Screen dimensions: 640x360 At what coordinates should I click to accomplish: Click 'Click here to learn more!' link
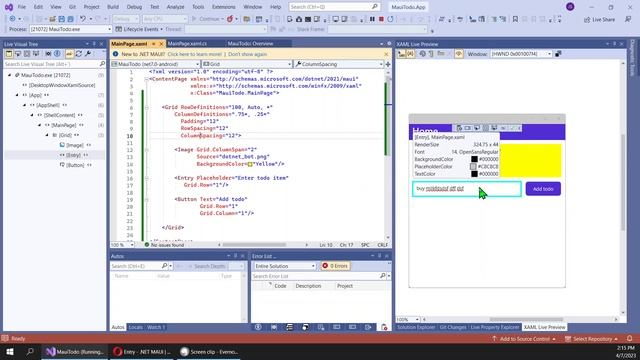point(195,54)
